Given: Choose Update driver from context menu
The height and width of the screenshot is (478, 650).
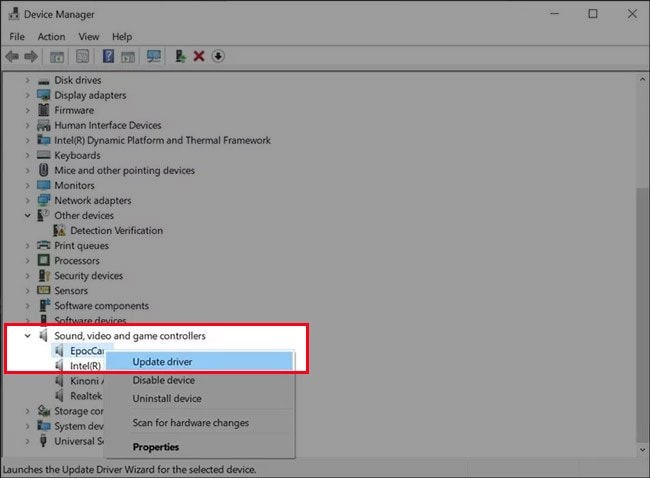Looking at the screenshot, I should (162, 361).
